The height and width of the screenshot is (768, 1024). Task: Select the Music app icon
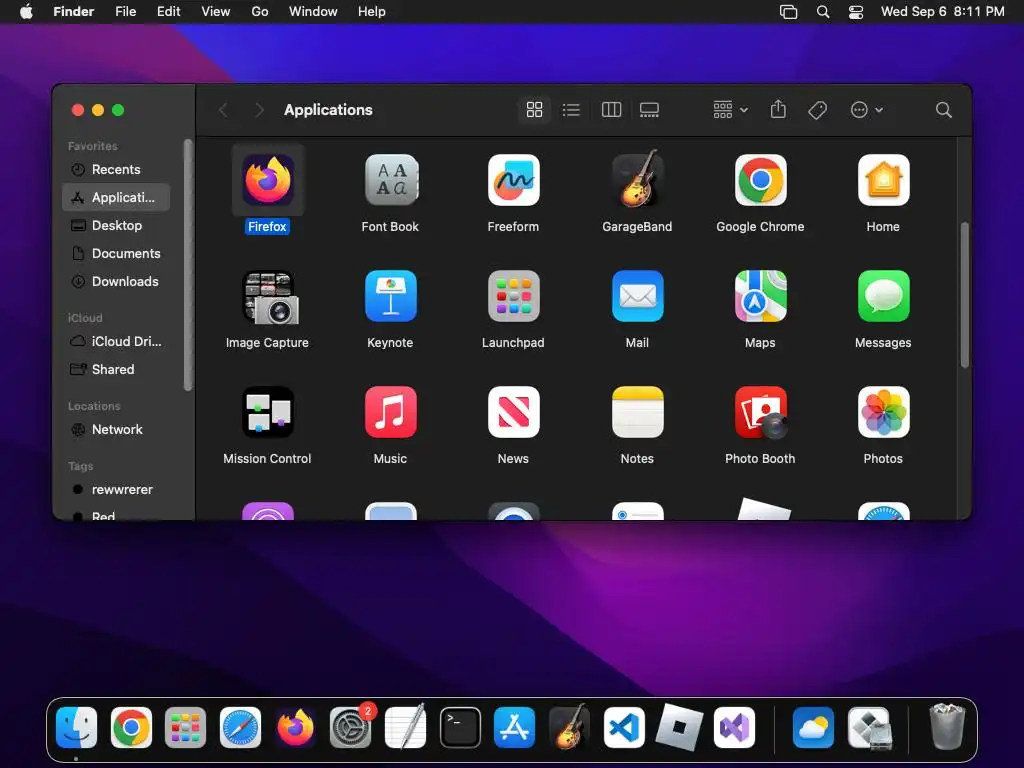click(x=391, y=412)
